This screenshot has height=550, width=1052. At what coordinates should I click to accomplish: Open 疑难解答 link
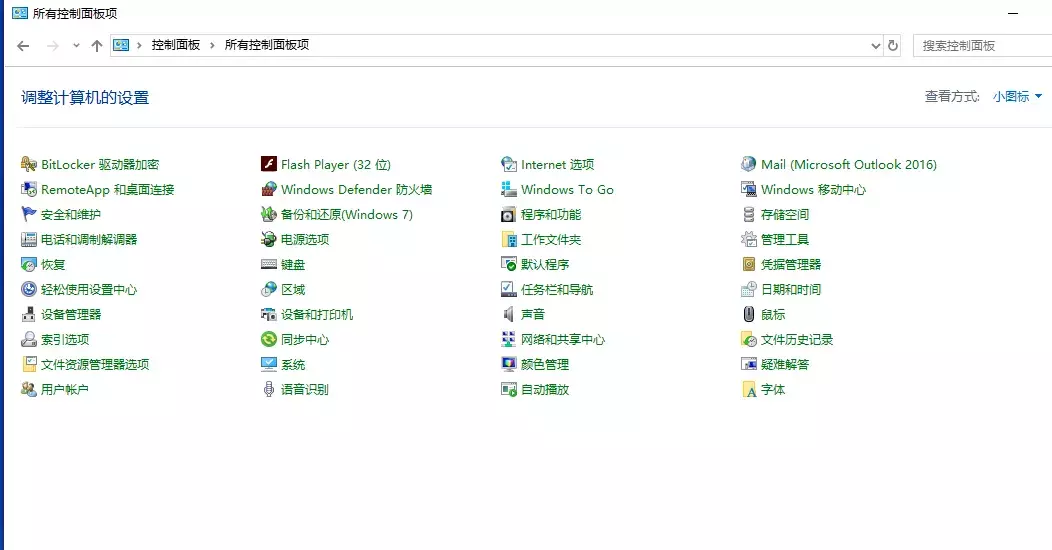point(785,364)
